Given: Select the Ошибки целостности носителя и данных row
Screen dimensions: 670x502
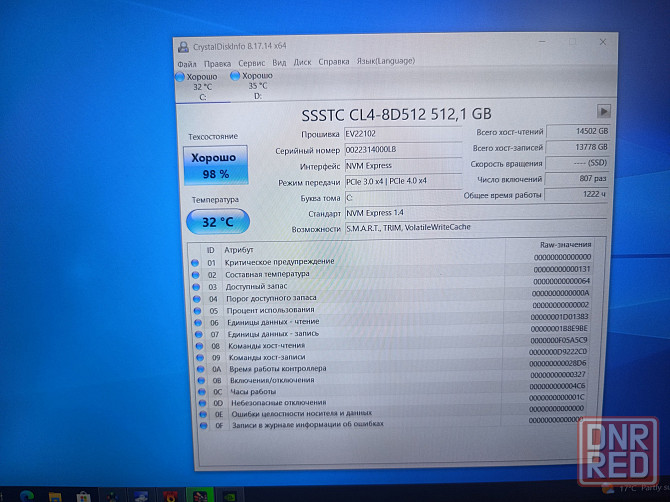Looking at the screenshot, I should pyautogui.click(x=392, y=411).
